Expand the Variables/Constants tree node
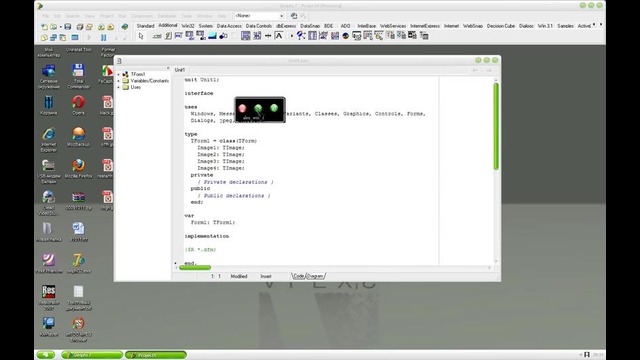 [x=119, y=81]
